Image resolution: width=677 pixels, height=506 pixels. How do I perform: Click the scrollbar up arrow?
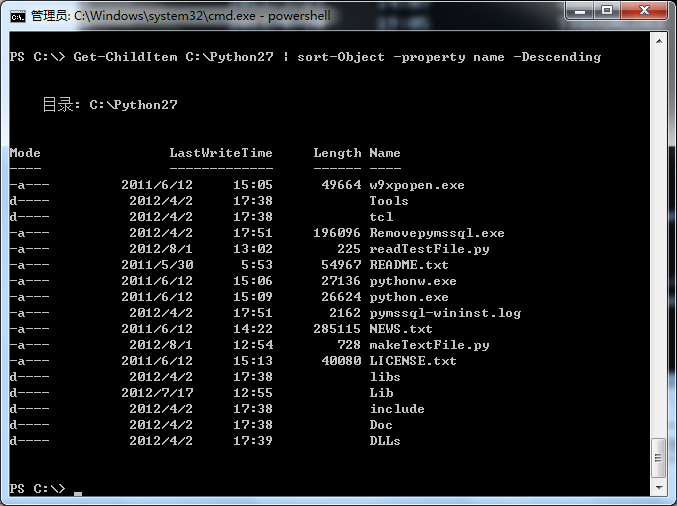(659, 41)
